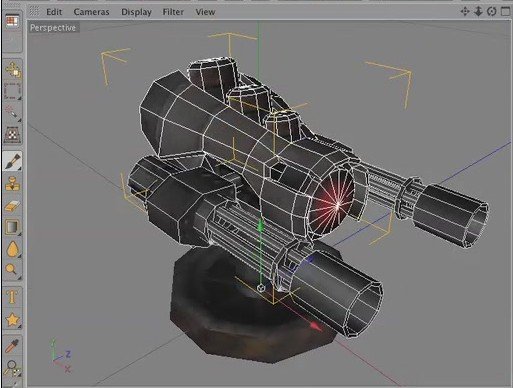The width and height of the screenshot is (513, 388).
Task: Select the Clone Stamp tool
Action: (12, 184)
